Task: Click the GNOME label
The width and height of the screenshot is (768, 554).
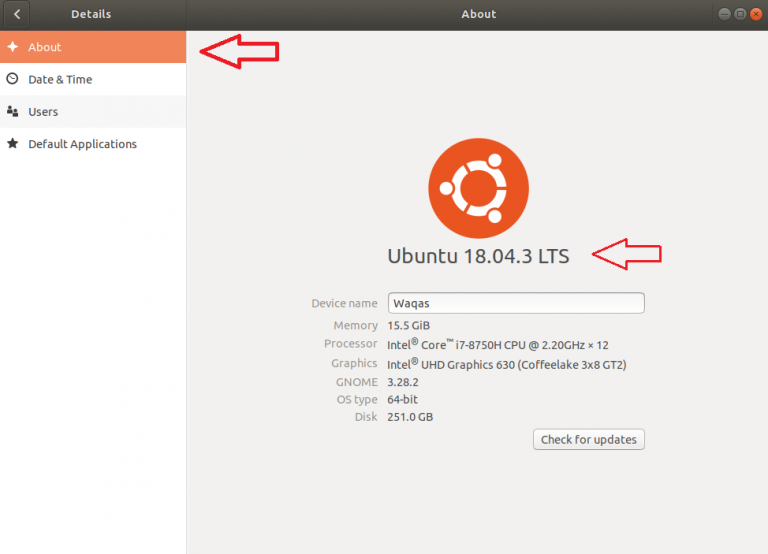Action: coord(357,382)
